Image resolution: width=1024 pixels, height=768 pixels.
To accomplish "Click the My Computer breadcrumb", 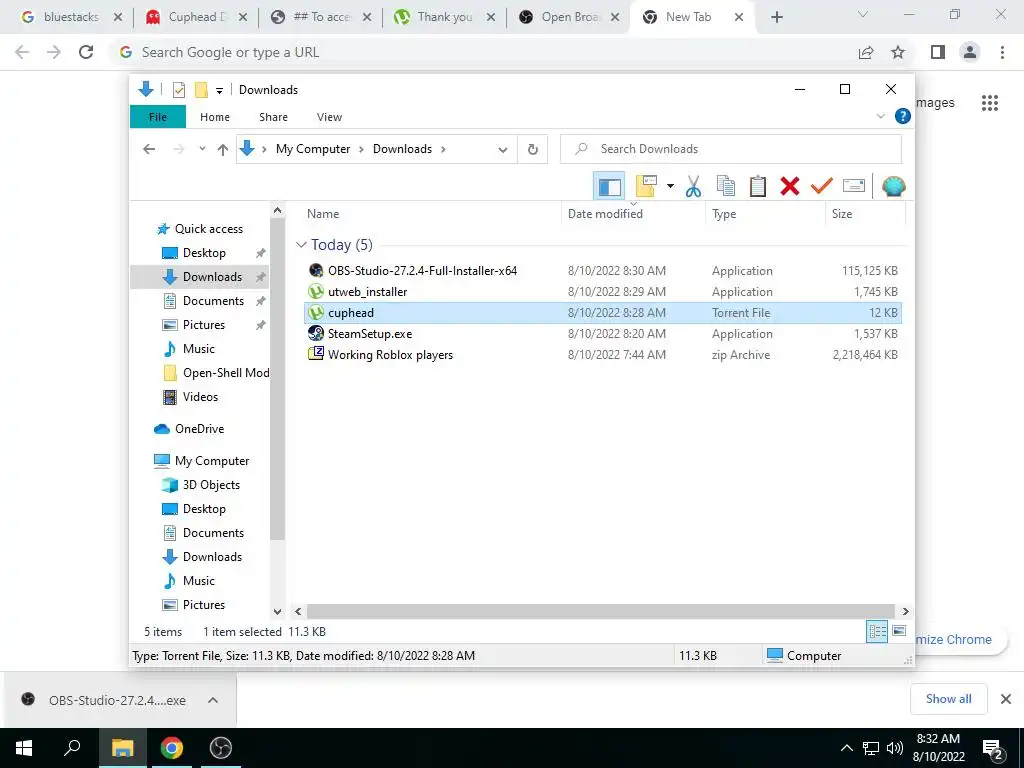I will [313, 149].
